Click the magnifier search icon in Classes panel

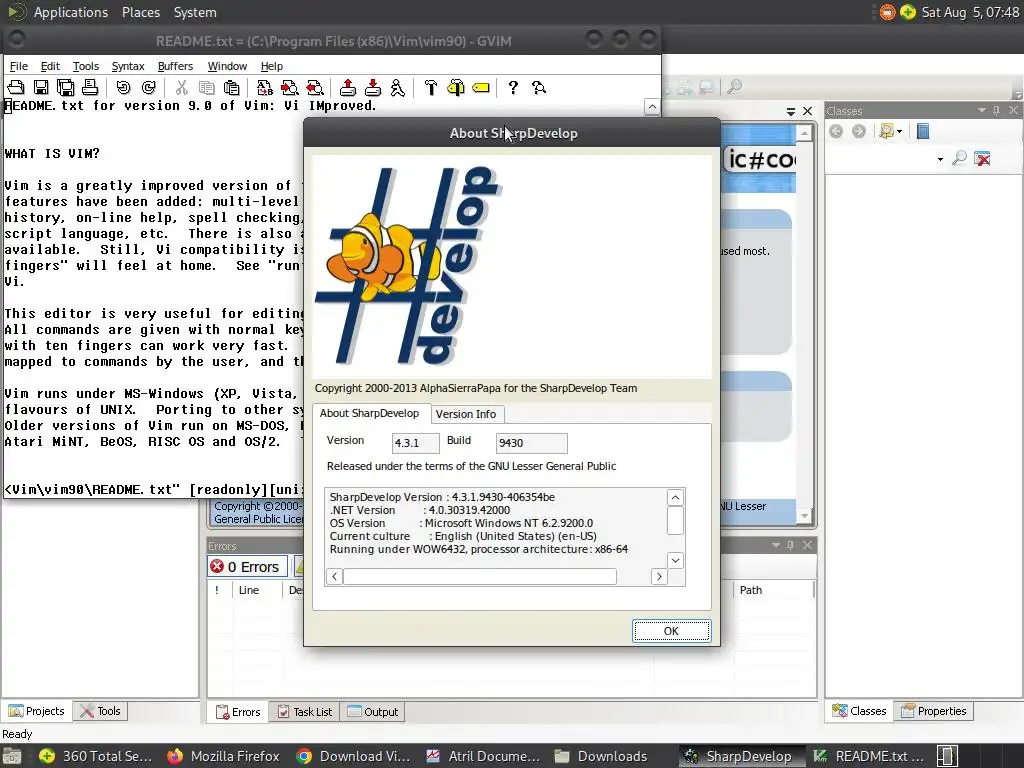[x=959, y=158]
